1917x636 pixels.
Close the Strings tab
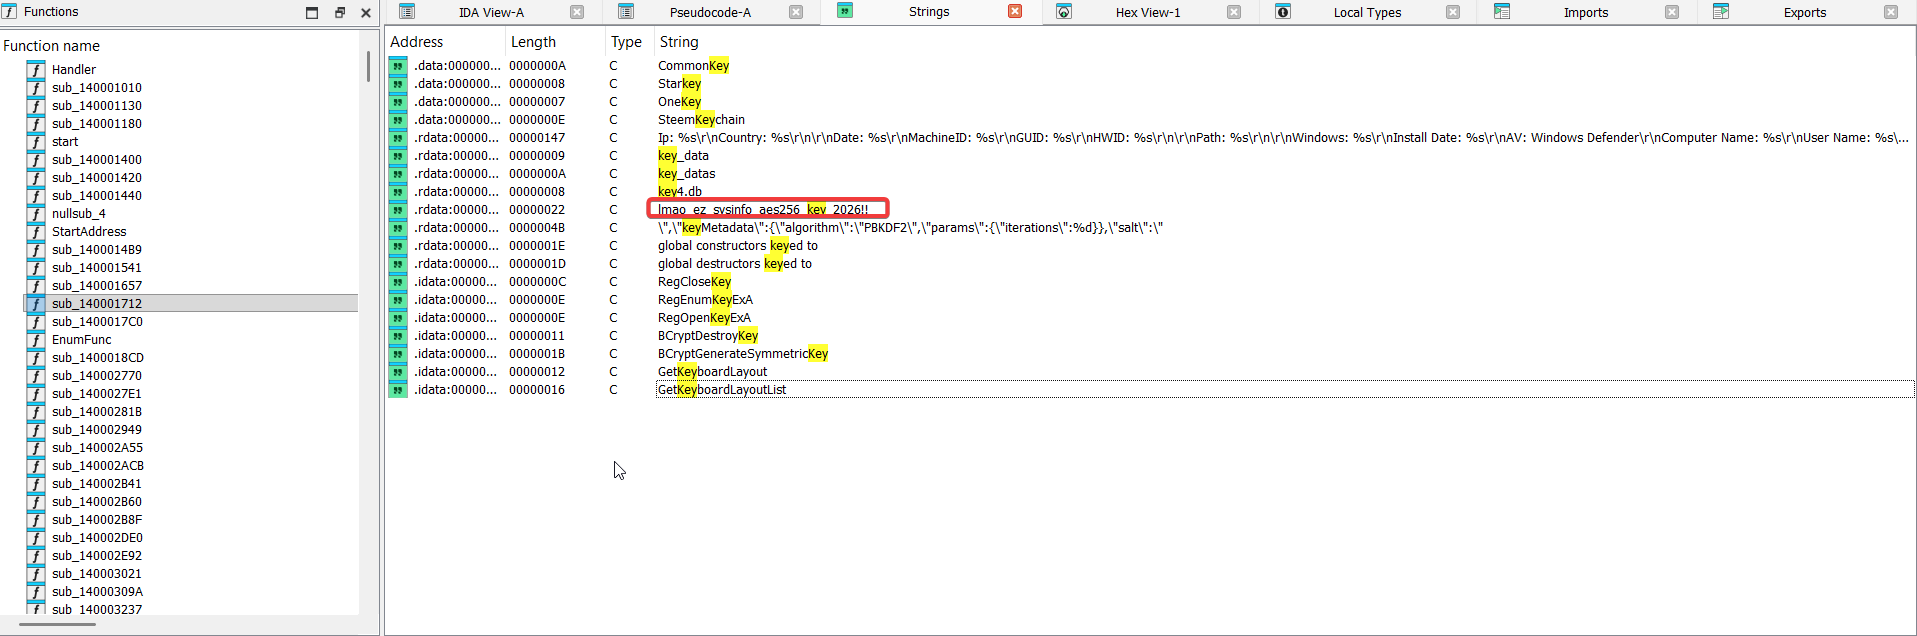[1015, 11]
